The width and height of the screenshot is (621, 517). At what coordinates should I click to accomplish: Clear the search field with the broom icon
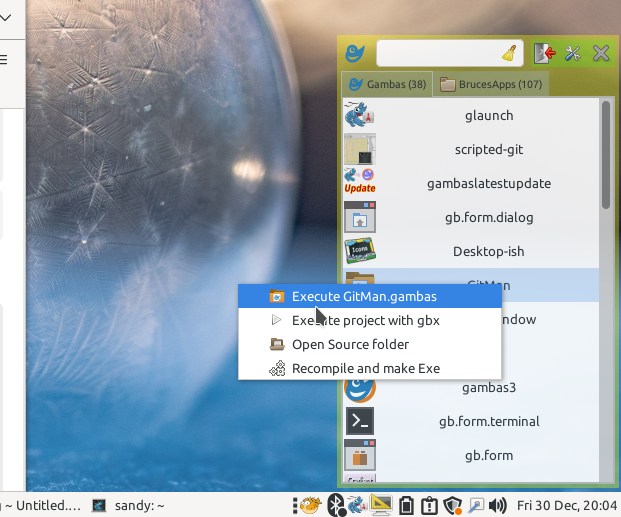(x=509, y=54)
